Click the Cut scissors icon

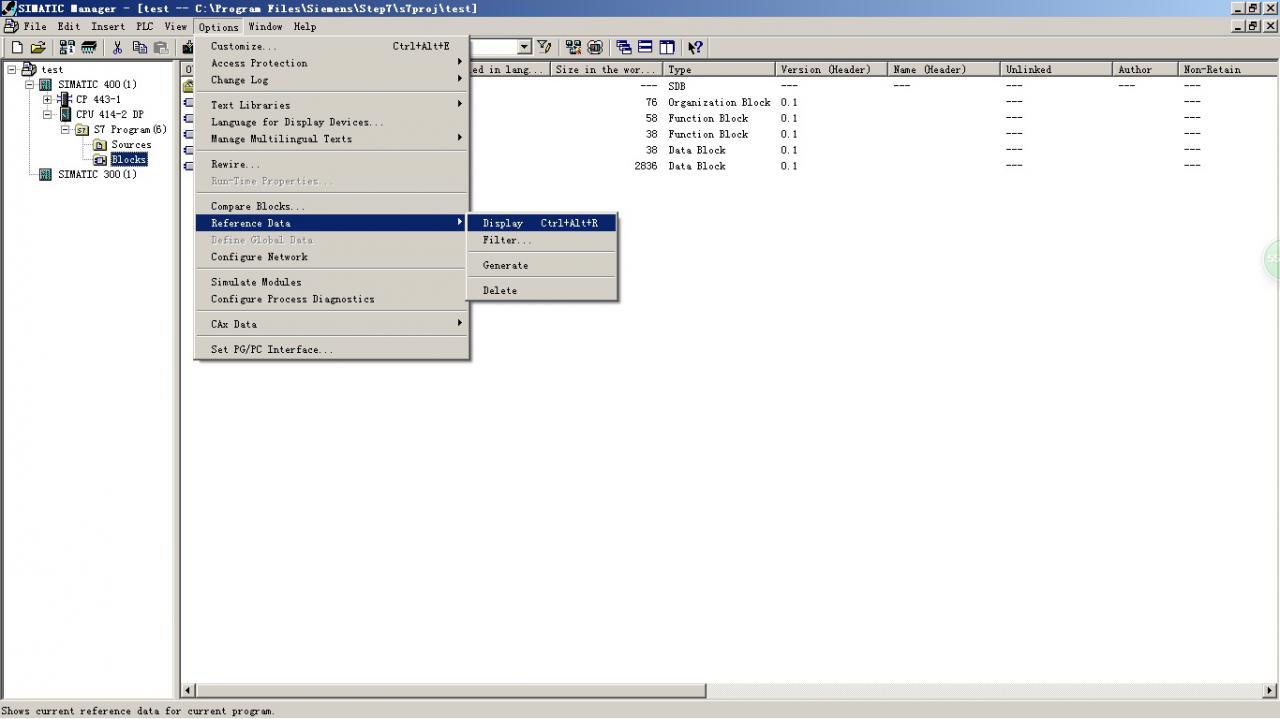click(x=118, y=47)
